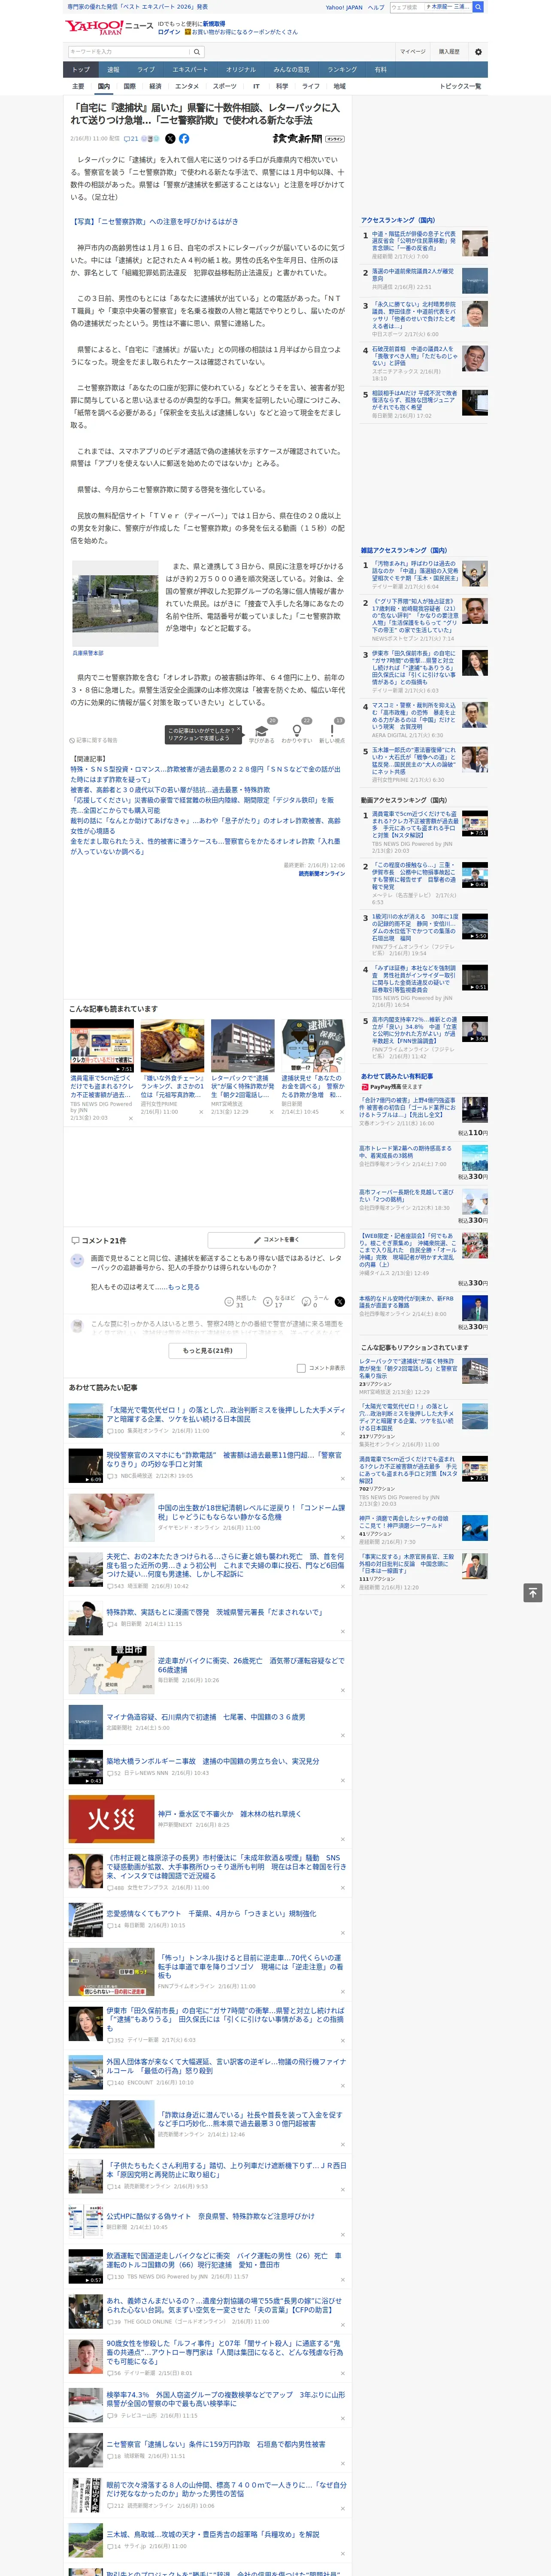The height and width of the screenshot is (2576, 551).
Task: Open the settings gear icon
Action: pos(478,52)
